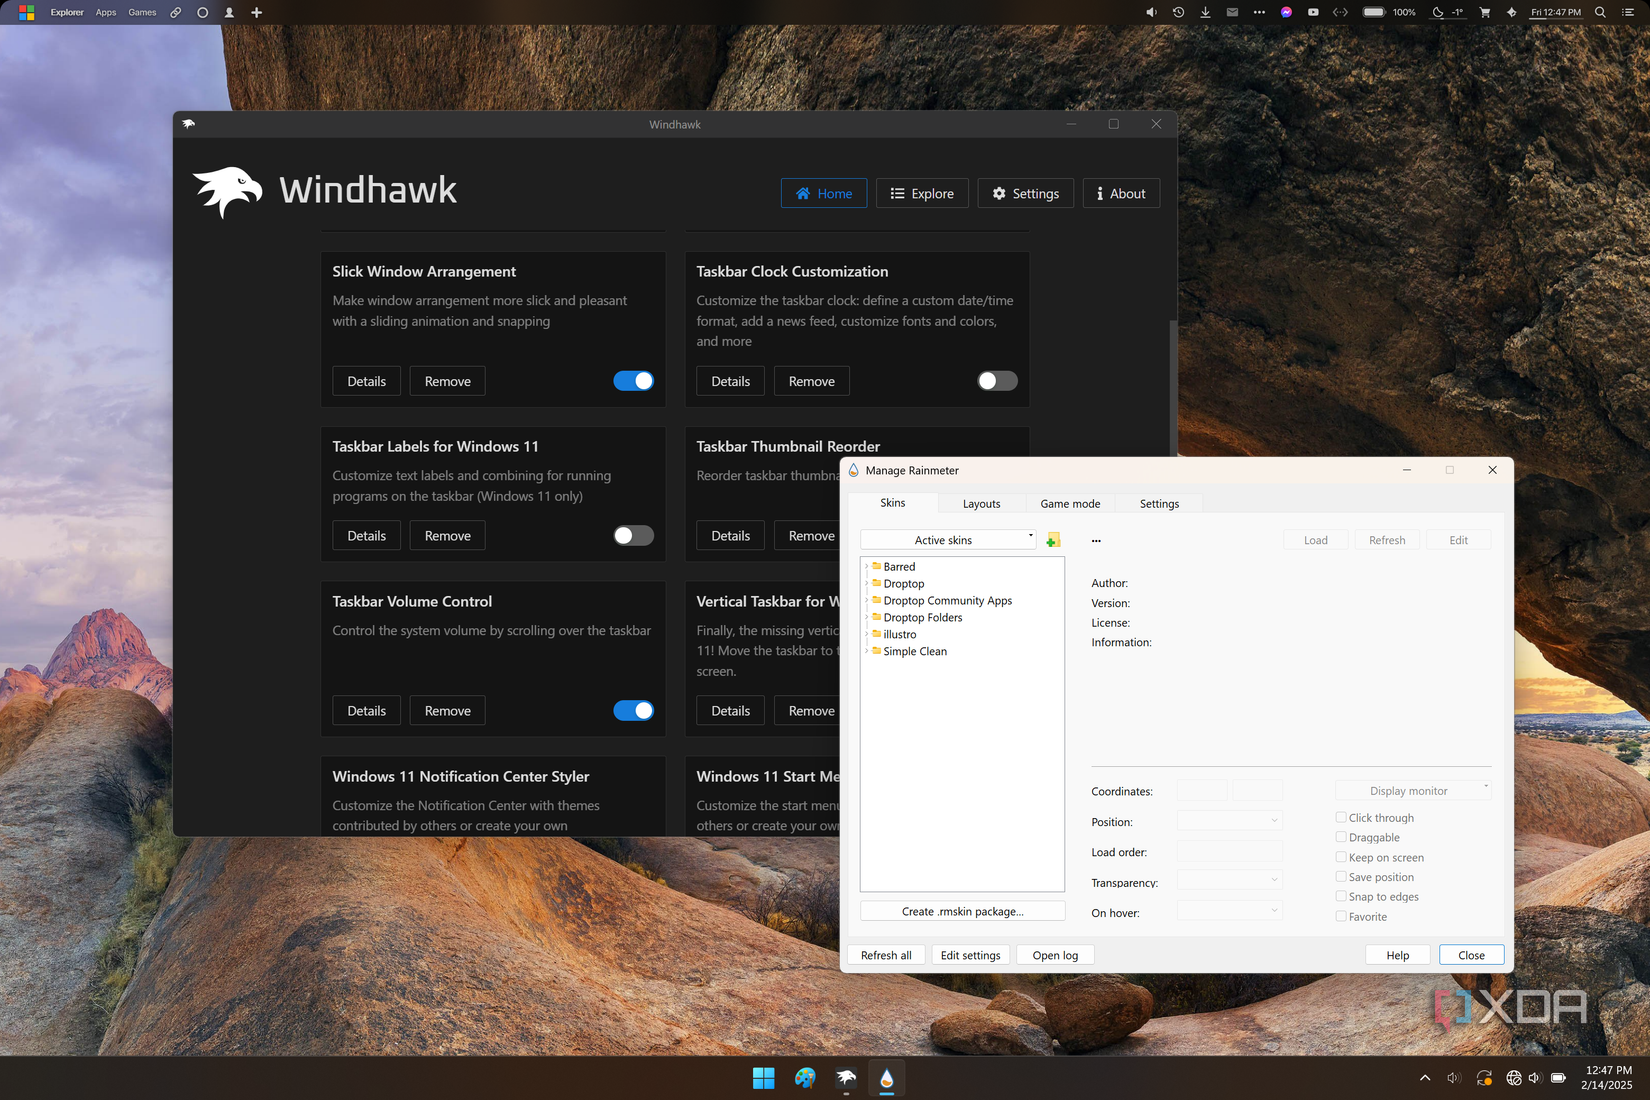Click Details for Taskbar Volume Control
Viewport: 1650px width, 1100px height.
coord(366,710)
